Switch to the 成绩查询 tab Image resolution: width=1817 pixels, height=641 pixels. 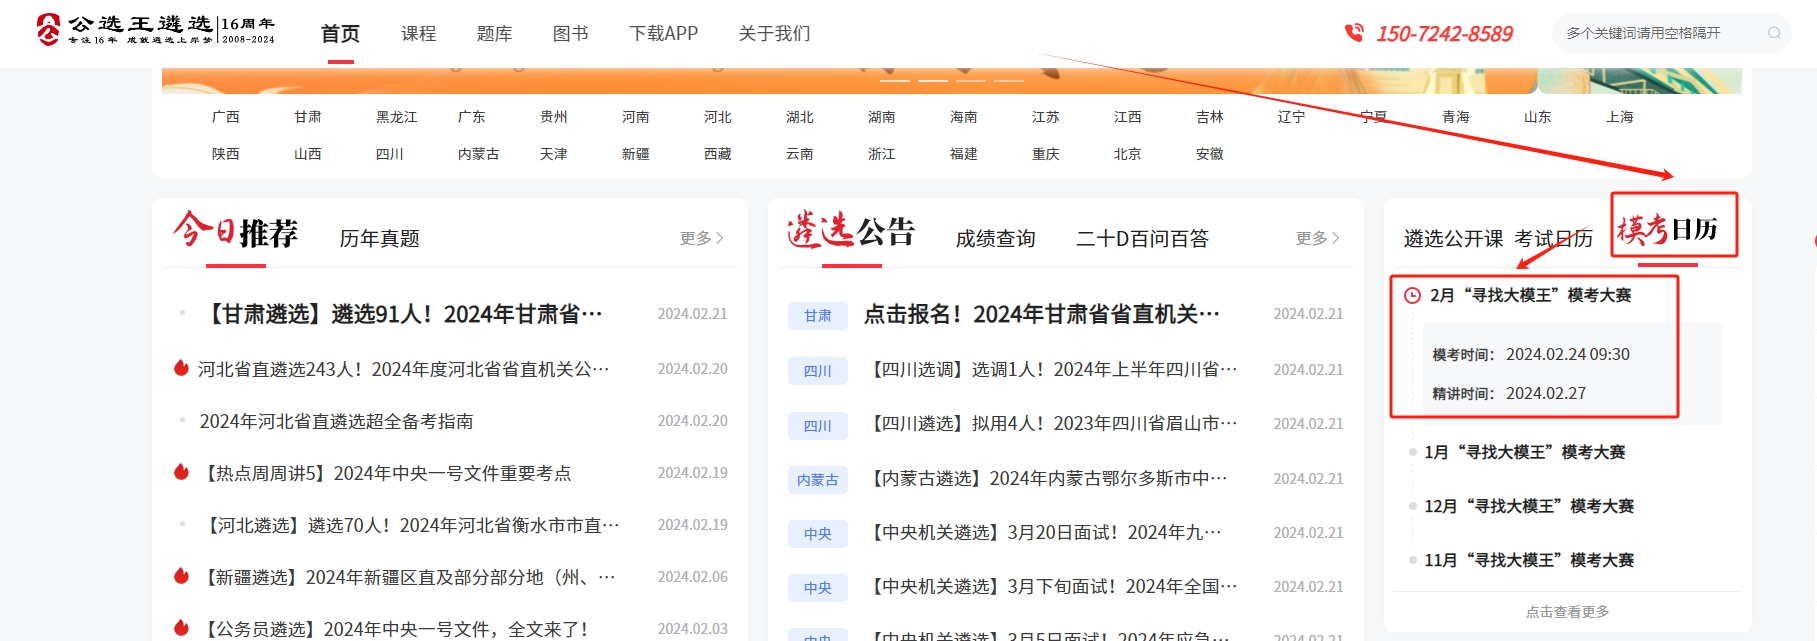tap(995, 238)
